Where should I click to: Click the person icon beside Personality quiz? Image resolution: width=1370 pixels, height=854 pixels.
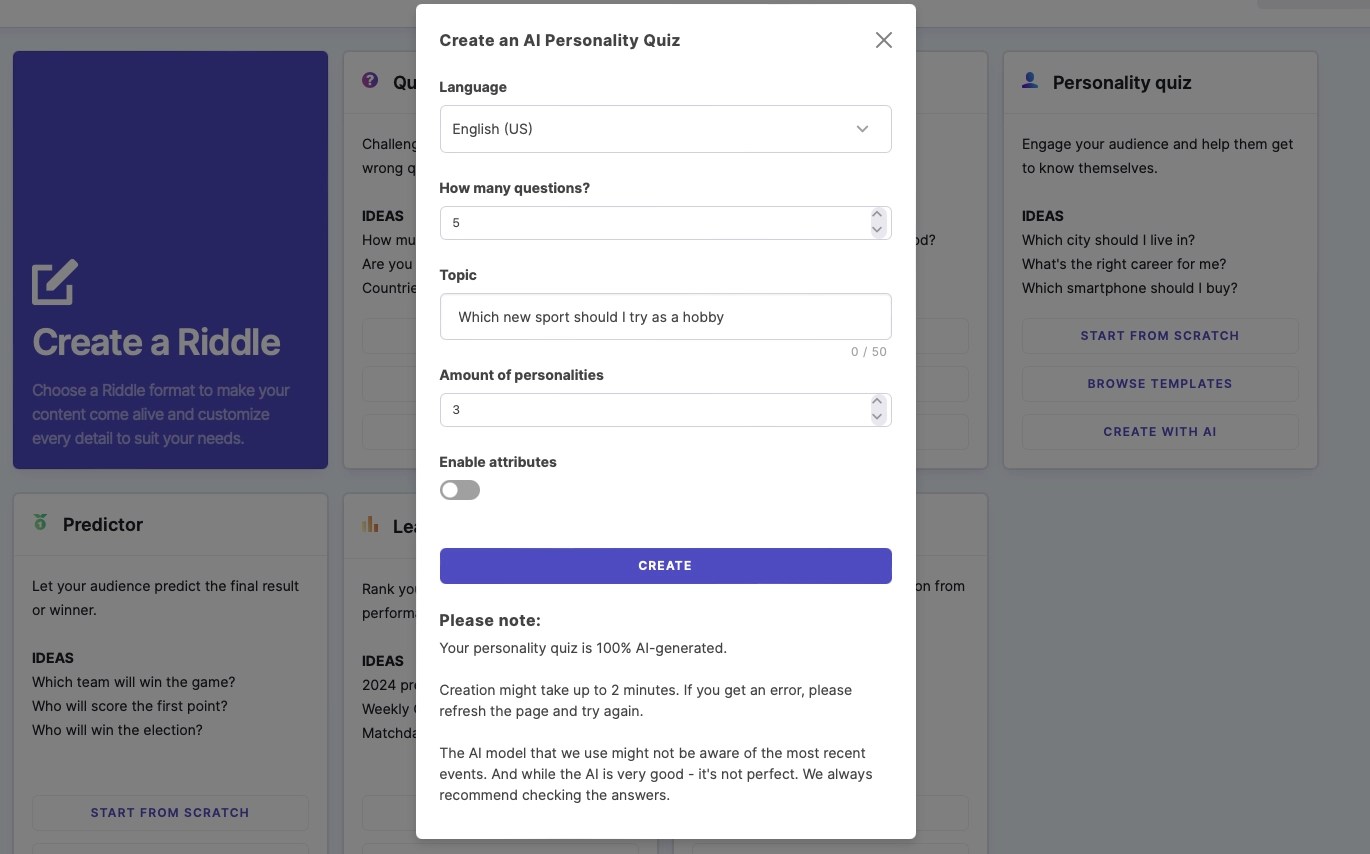click(1029, 81)
